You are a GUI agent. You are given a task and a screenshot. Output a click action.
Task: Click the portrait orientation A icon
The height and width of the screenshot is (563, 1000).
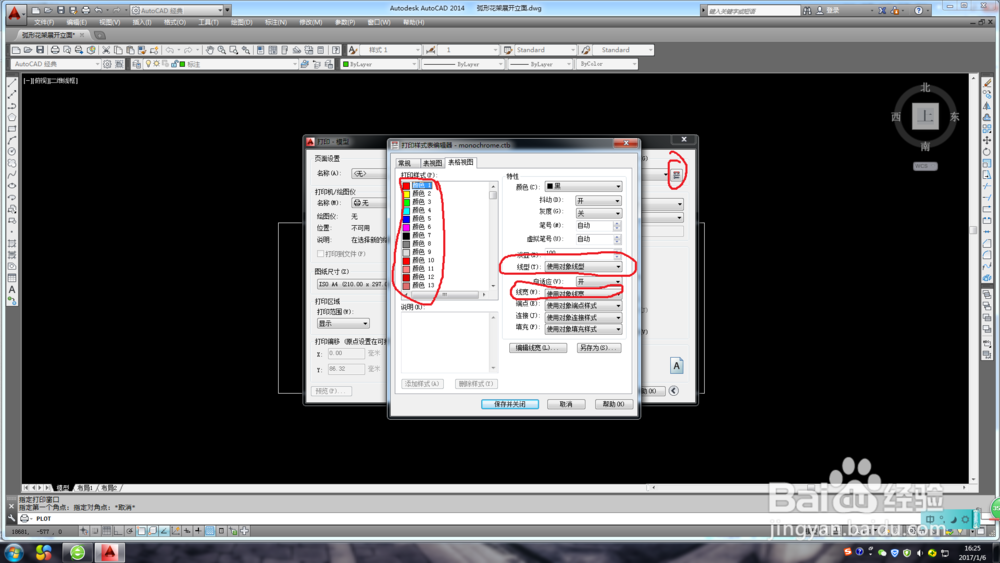677,365
